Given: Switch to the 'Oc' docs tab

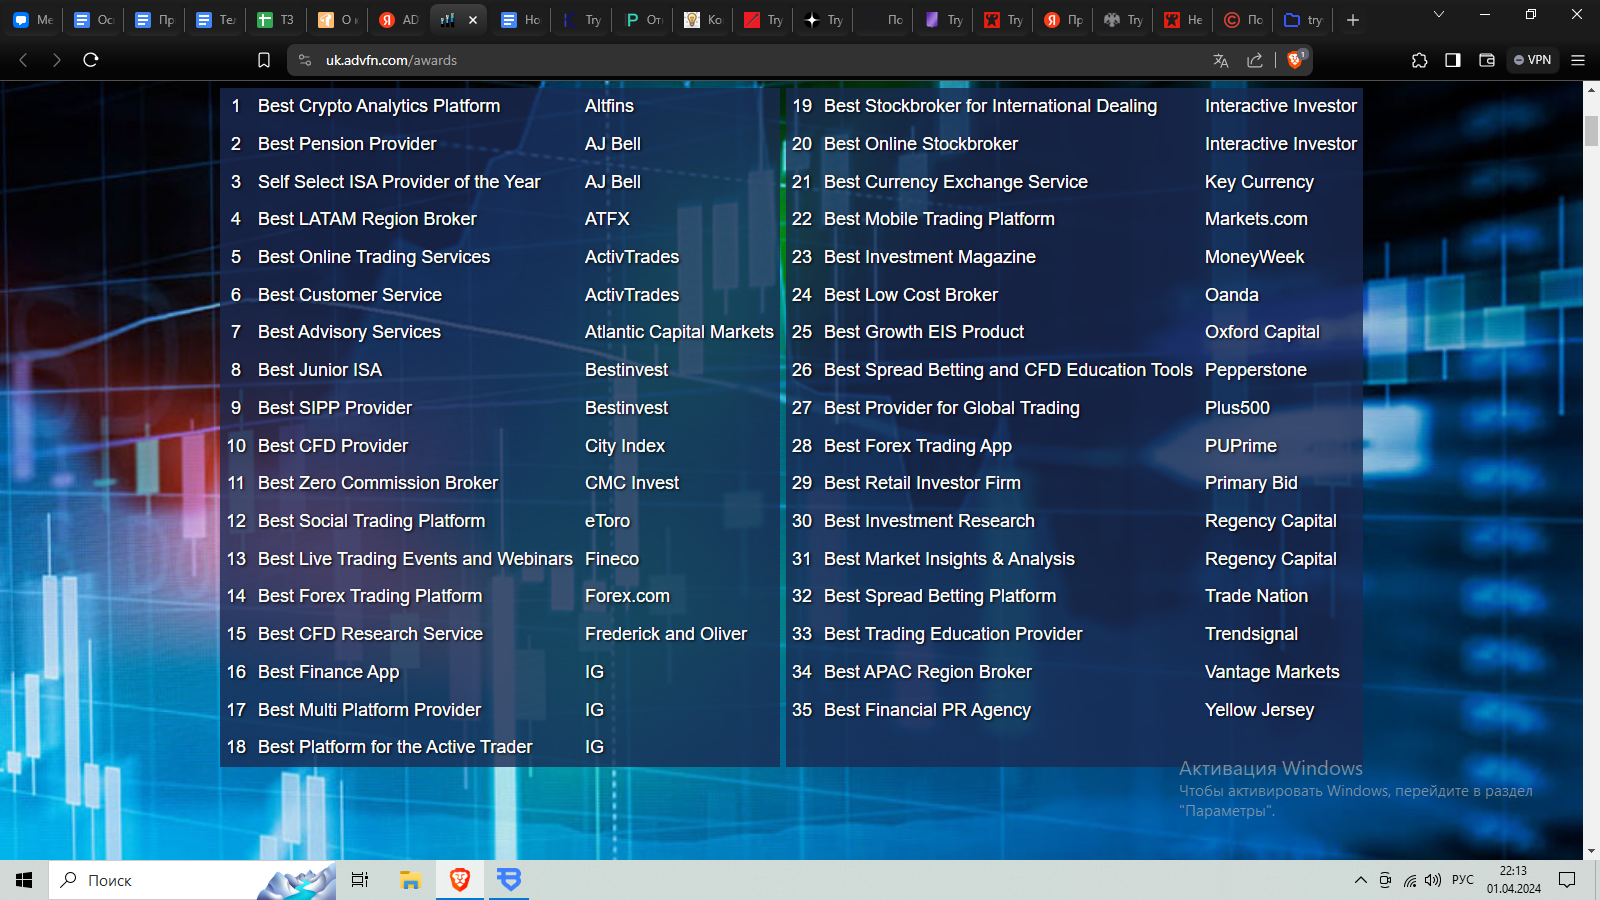Looking at the screenshot, I should (94, 20).
